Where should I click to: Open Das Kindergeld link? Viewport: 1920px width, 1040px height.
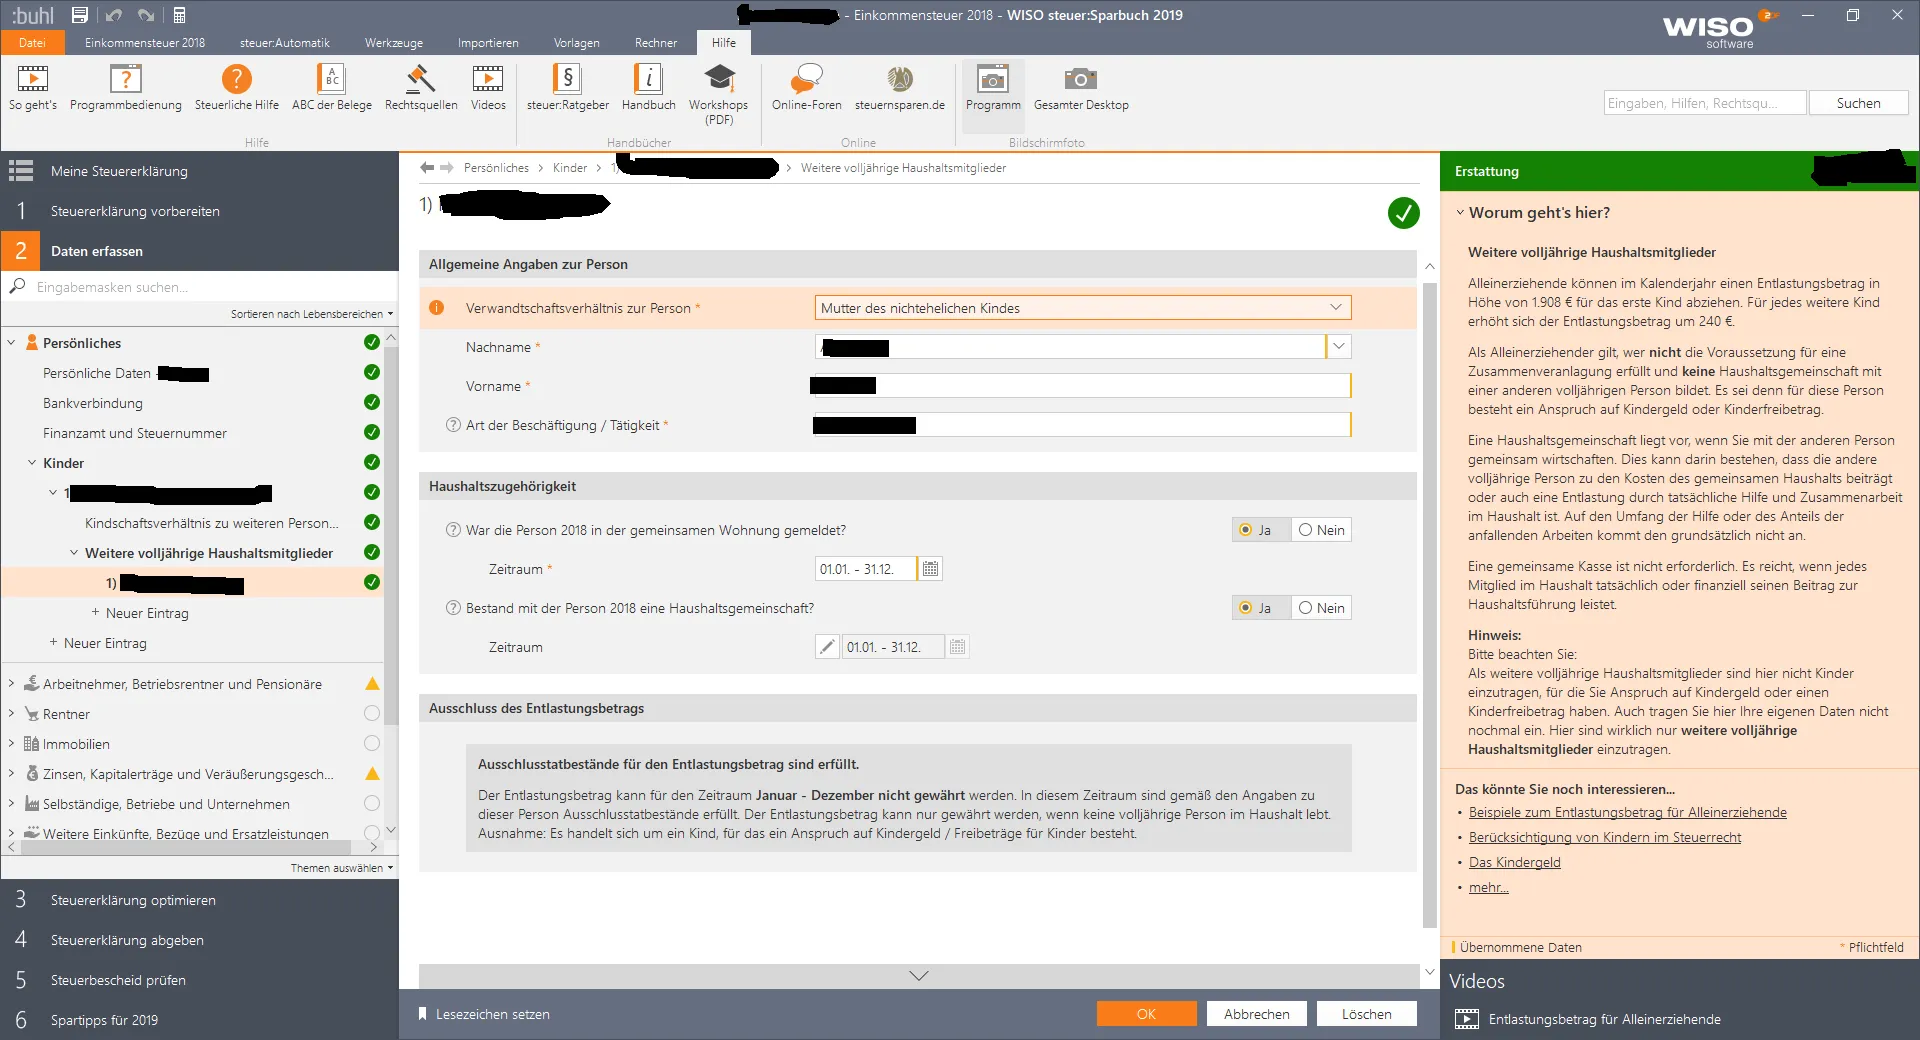(1514, 862)
